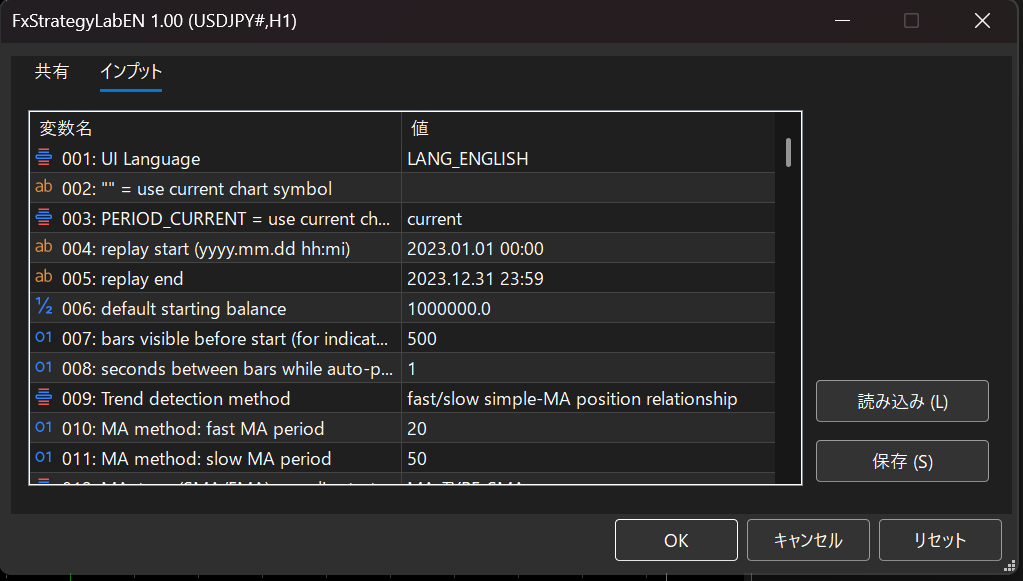Click the 変数名 column header

pos(215,128)
